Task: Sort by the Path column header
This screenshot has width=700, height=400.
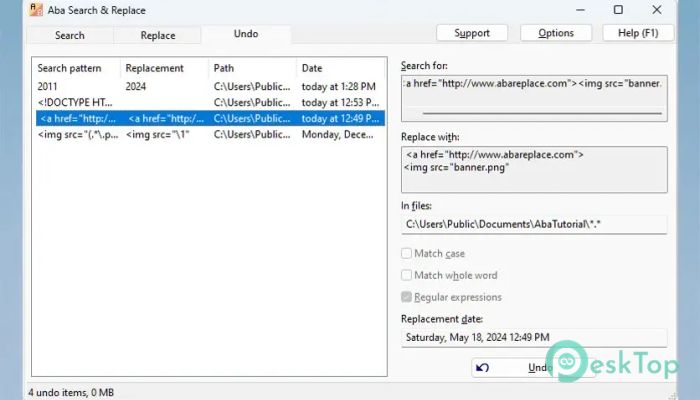Action: [x=252, y=68]
